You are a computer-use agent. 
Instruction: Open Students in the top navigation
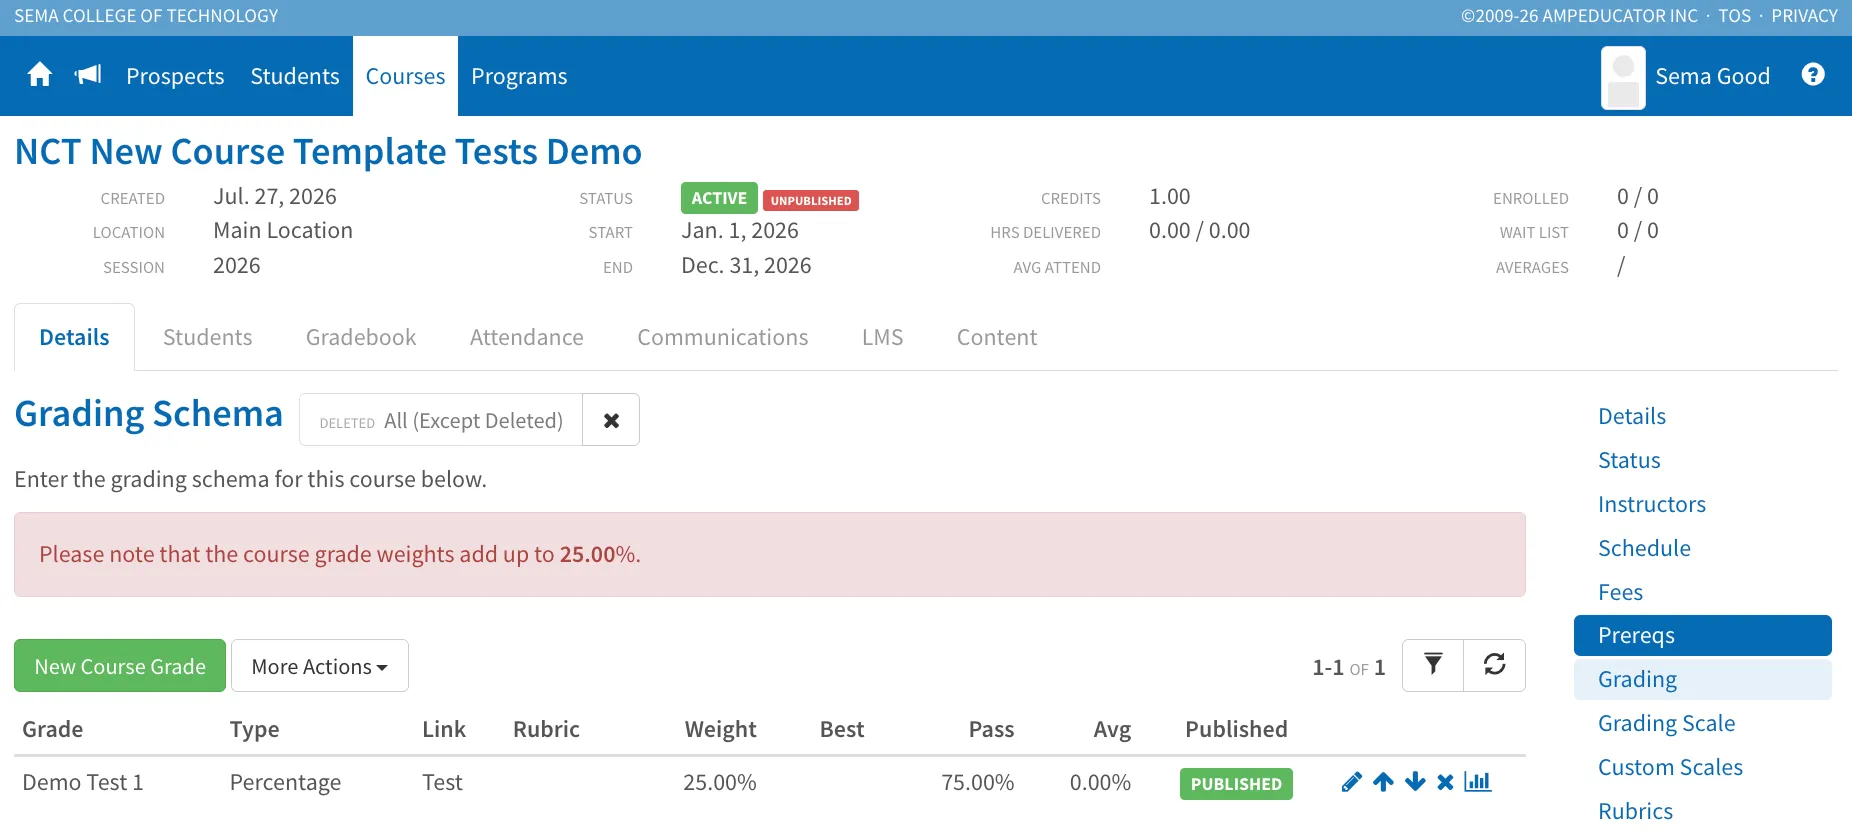[295, 76]
